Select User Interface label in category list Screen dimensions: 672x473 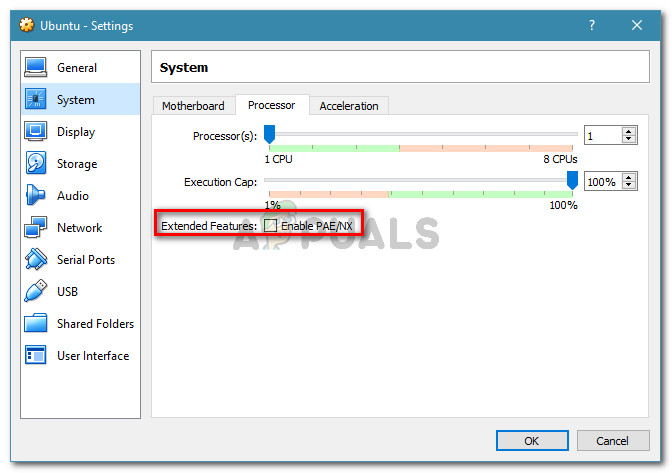pyautogui.click(x=93, y=356)
